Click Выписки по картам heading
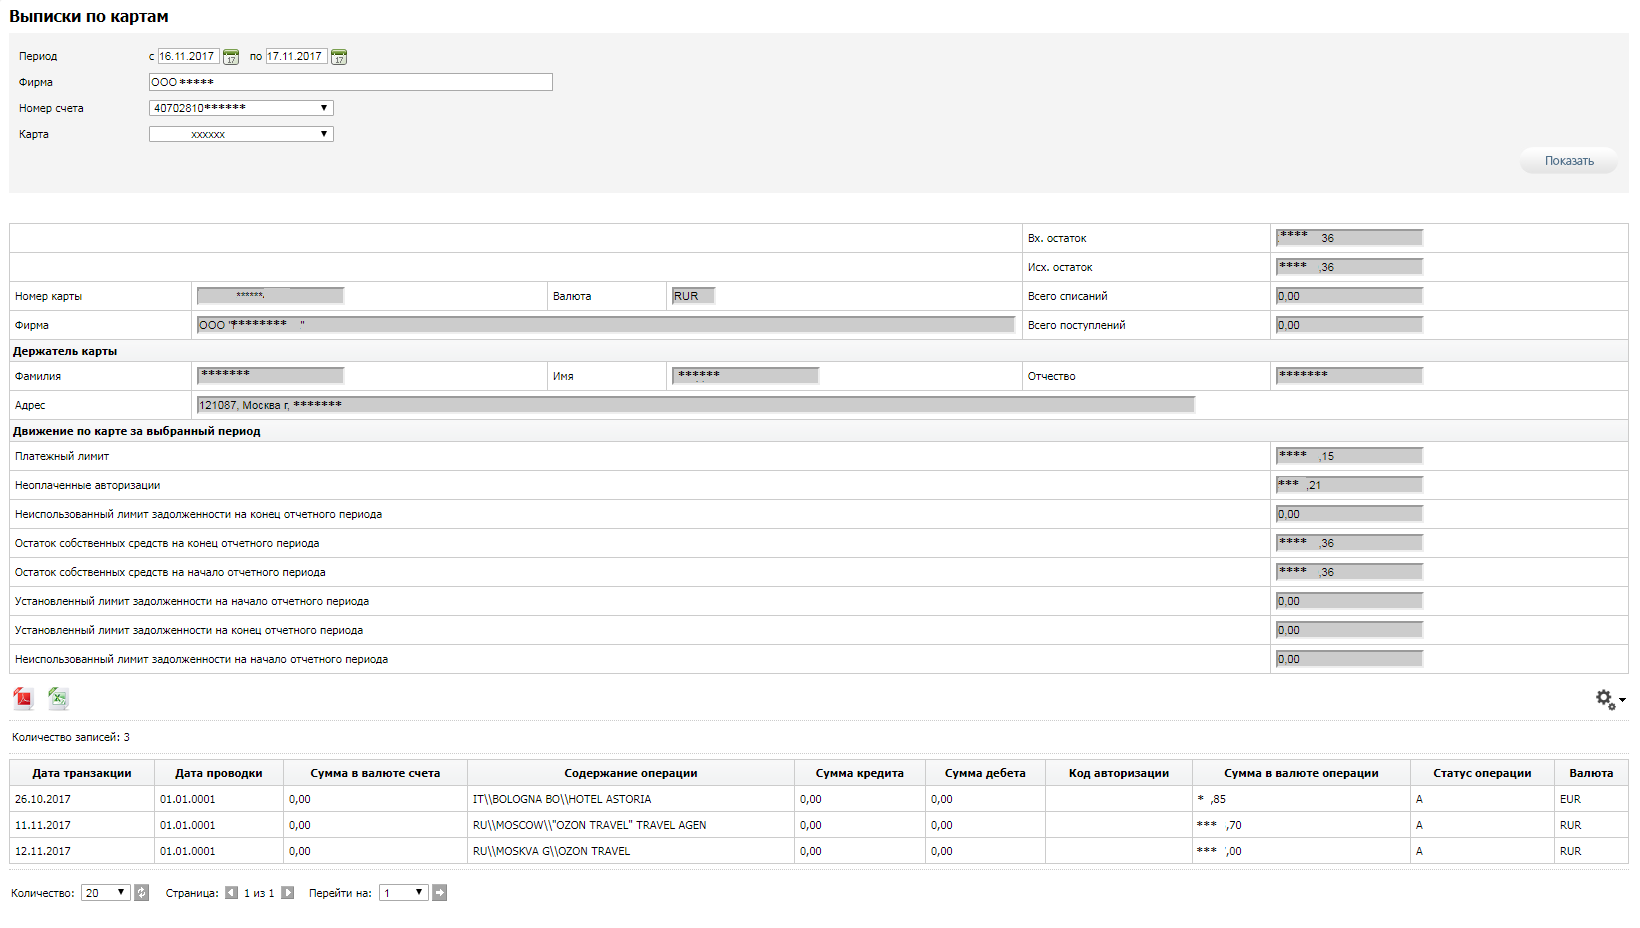Image resolution: width=1640 pixels, height=928 pixels. 89,16
